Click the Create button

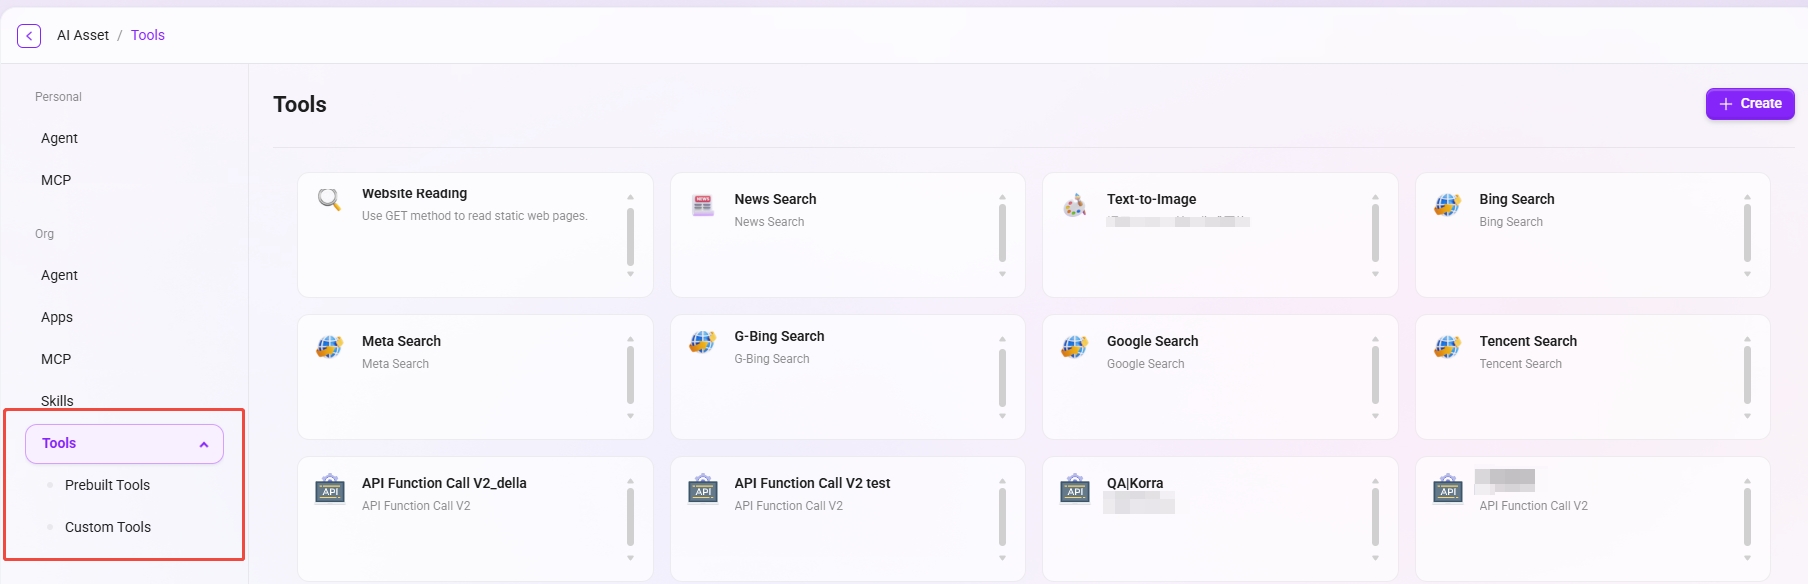[x=1750, y=104]
